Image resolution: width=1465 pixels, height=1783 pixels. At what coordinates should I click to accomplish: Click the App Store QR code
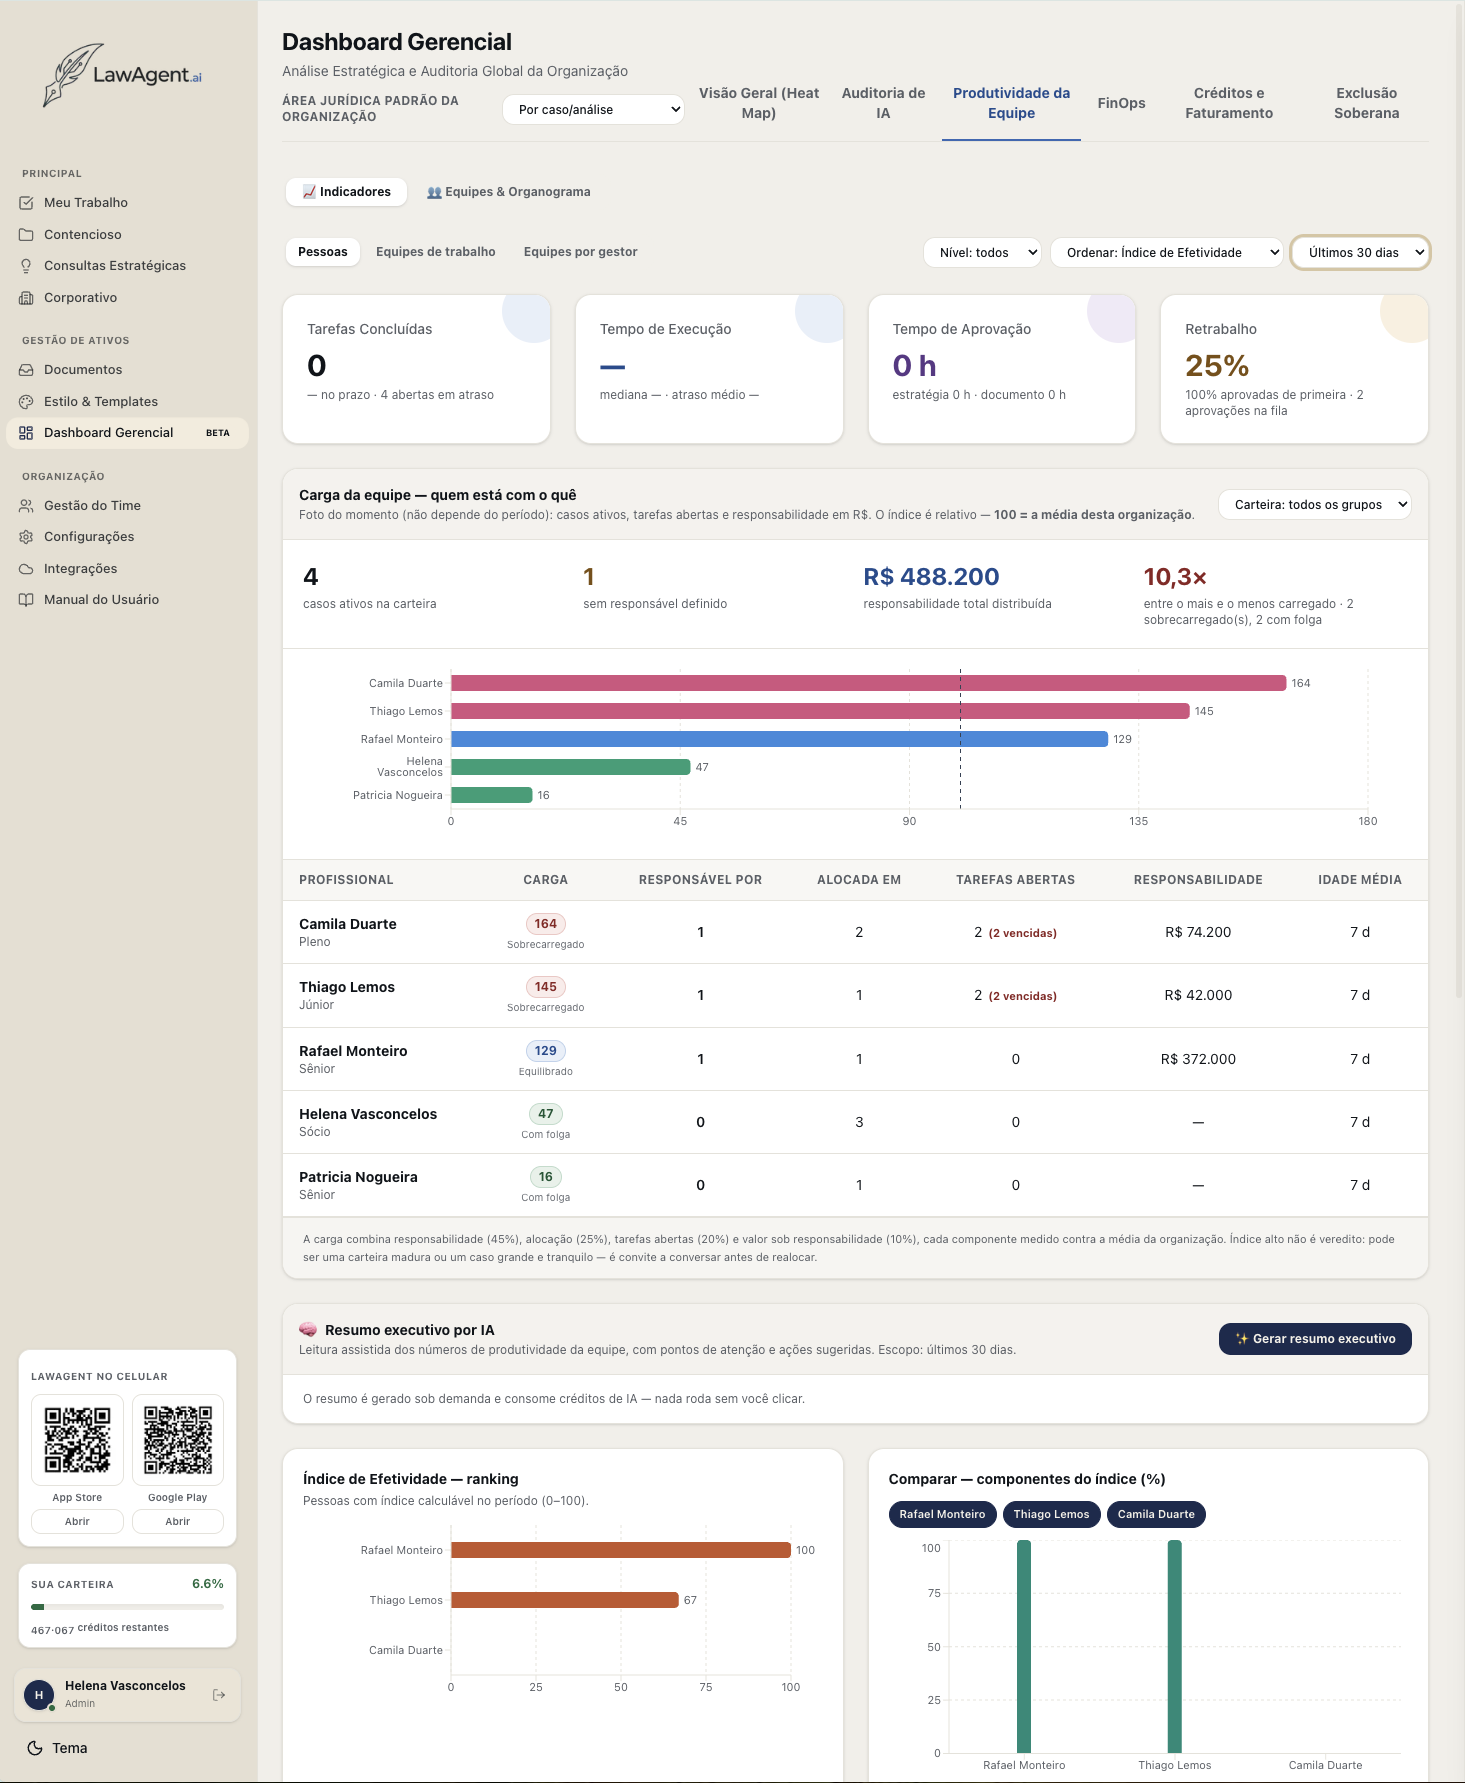click(x=77, y=1440)
